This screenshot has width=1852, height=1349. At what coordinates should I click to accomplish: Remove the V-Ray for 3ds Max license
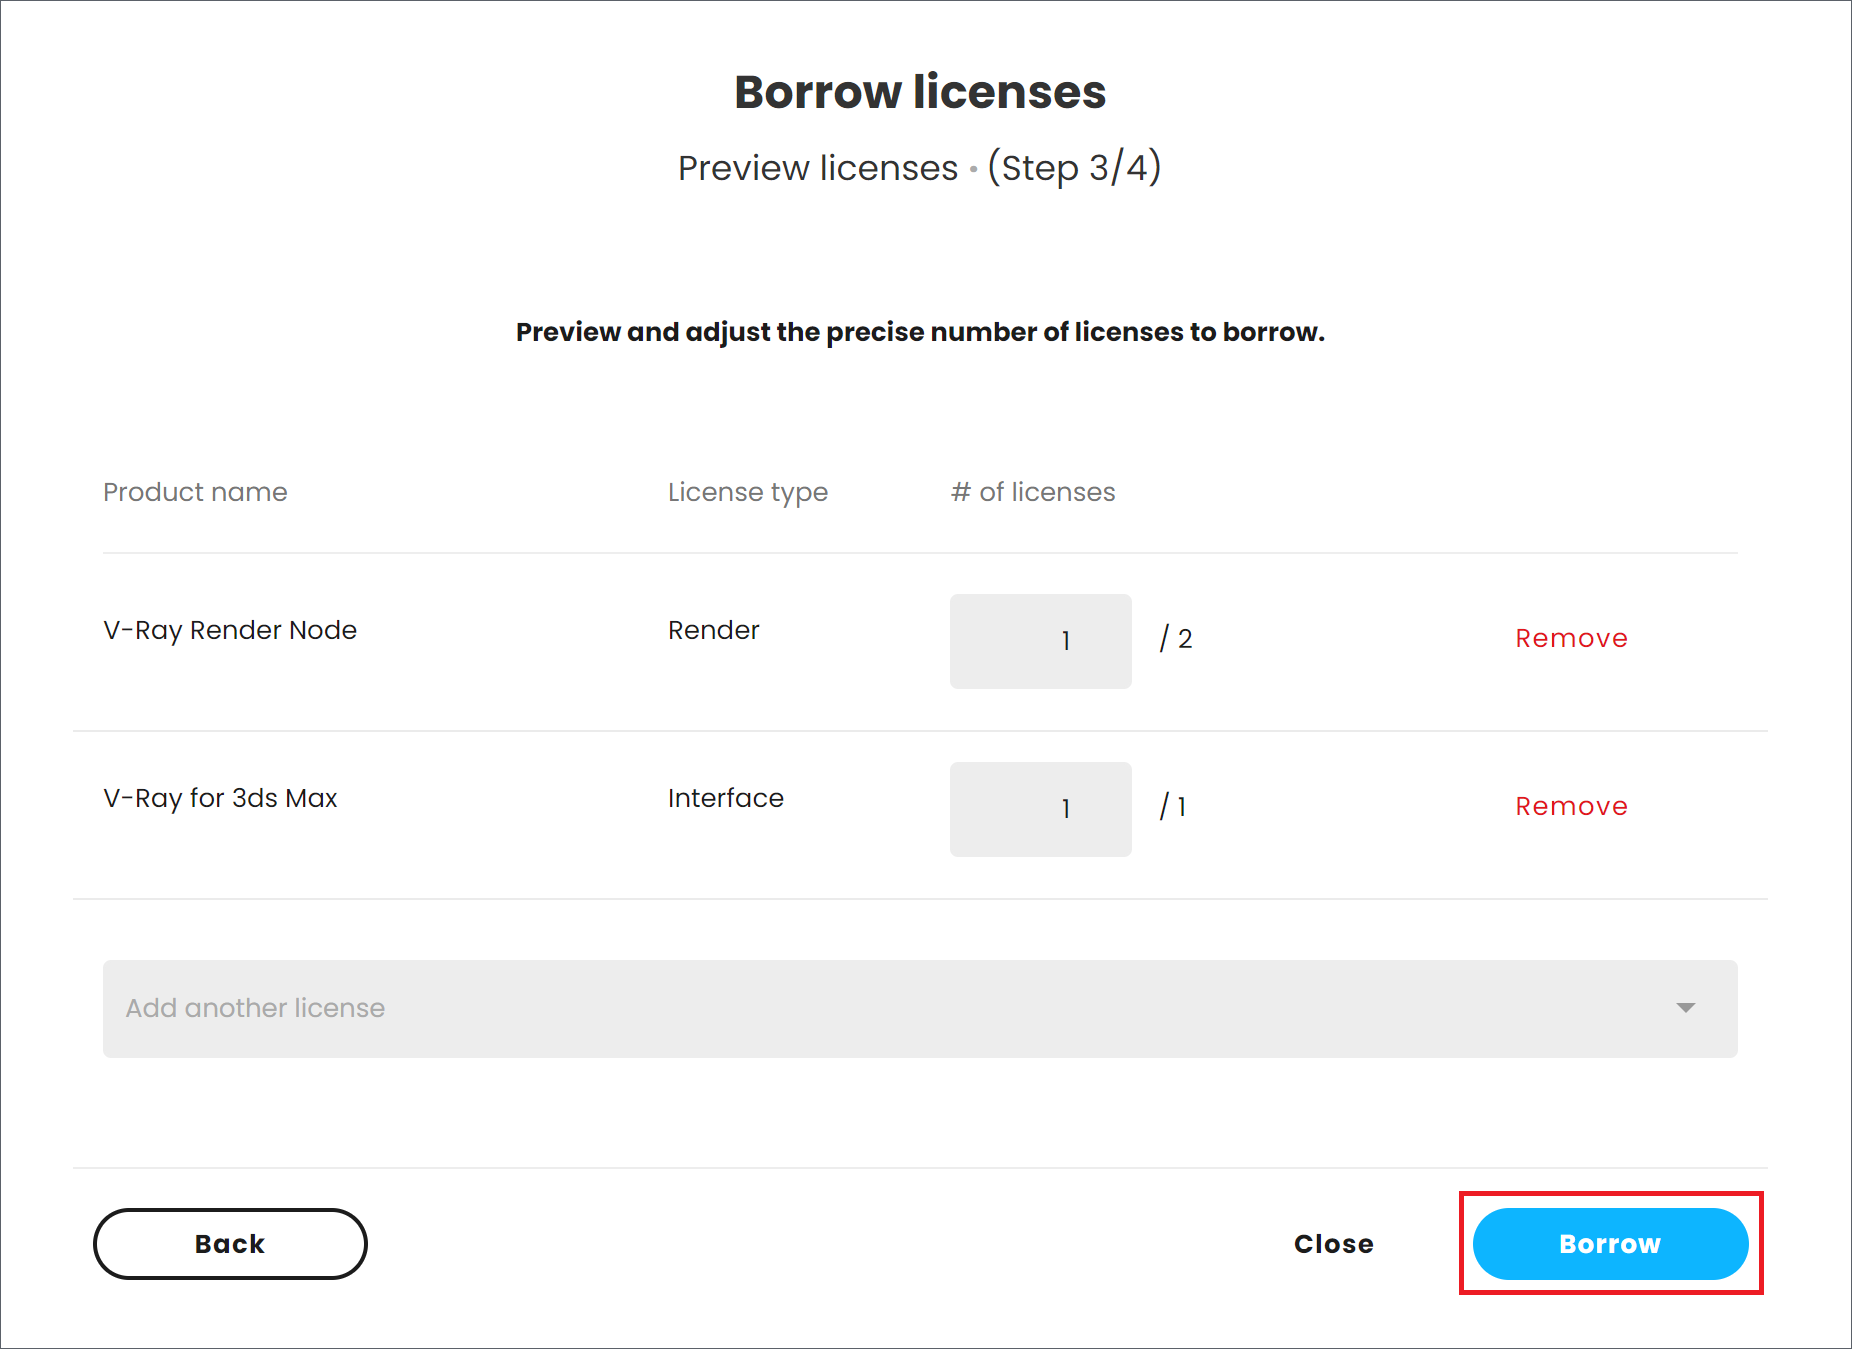[x=1571, y=806]
